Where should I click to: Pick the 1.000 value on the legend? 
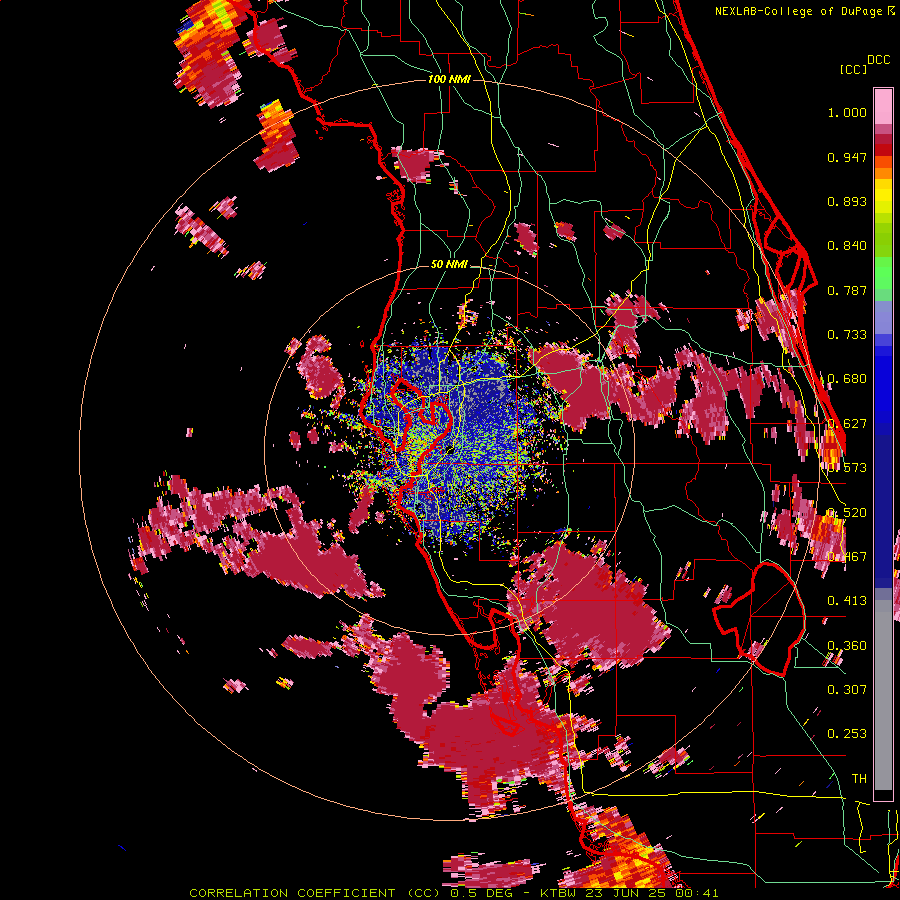point(847,112)
